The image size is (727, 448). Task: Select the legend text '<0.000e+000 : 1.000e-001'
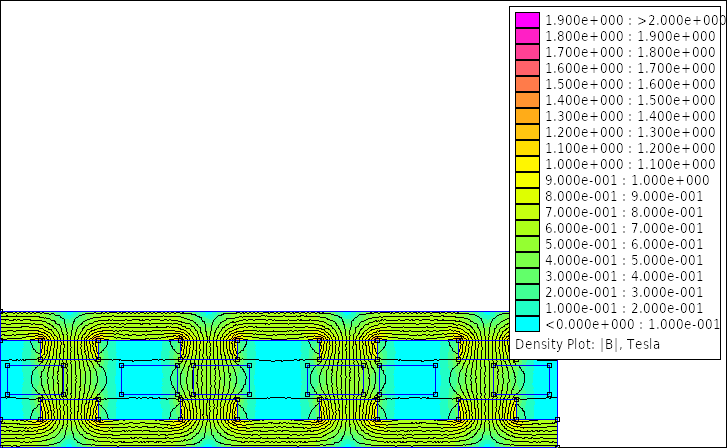(632, 324)
